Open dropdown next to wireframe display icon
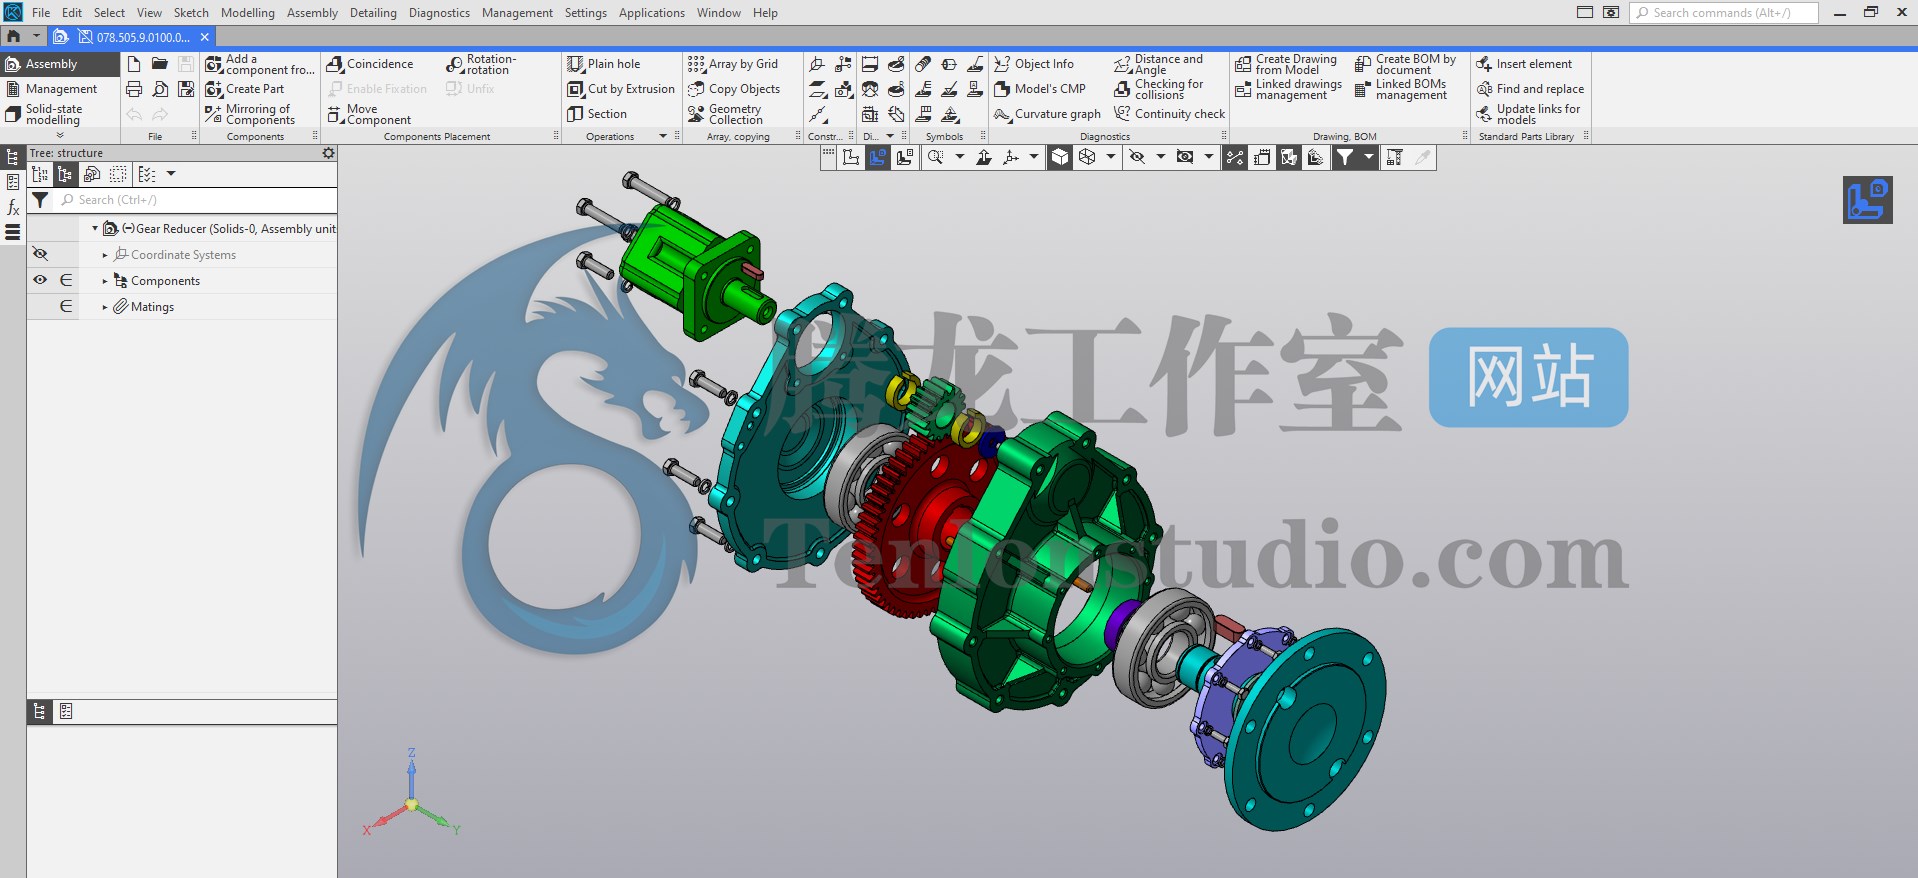1918x878 pixels. (1111, 157)
